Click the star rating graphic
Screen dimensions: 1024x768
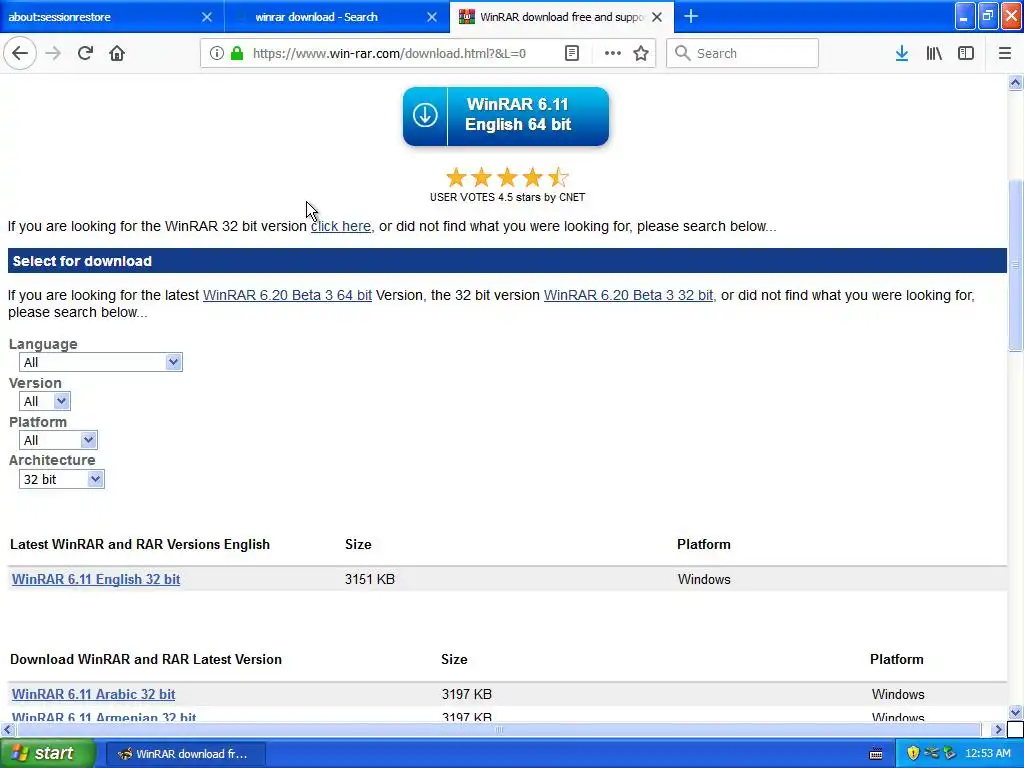507,177
